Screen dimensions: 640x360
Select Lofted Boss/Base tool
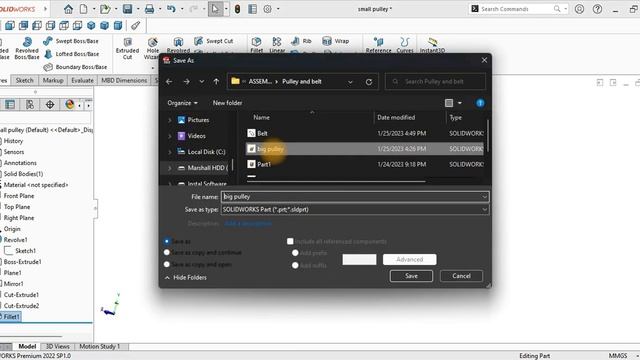click(71, 54)
